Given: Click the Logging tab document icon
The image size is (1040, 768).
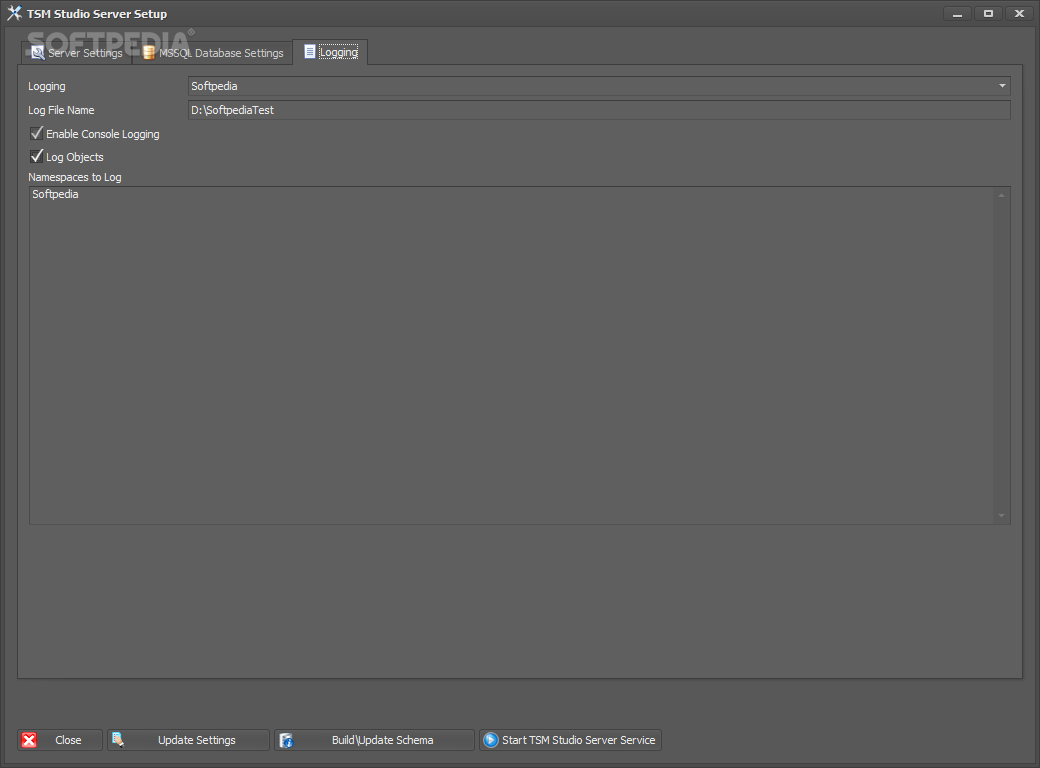Looking at the screenshot, I should pos(309,52).
